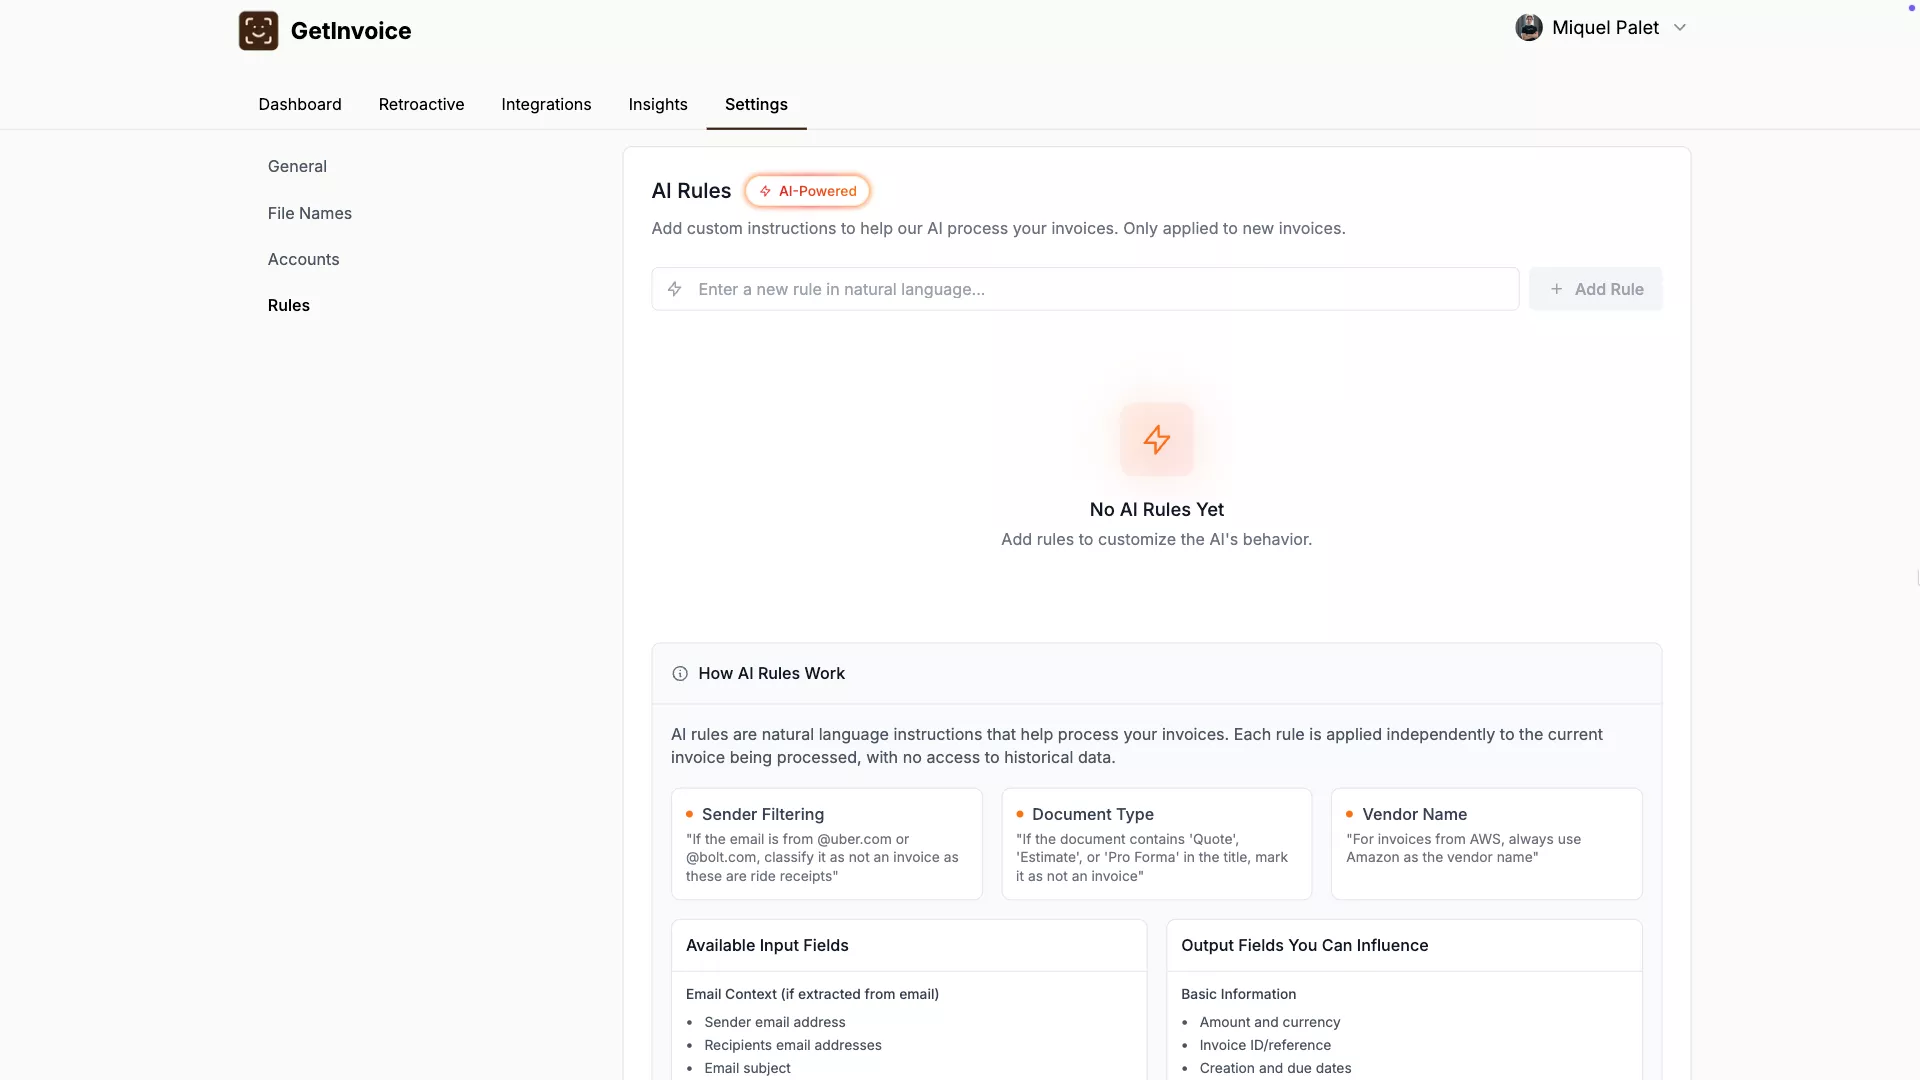
Task: Select General in the settings sidebar
Action: [x=297, y=166]
